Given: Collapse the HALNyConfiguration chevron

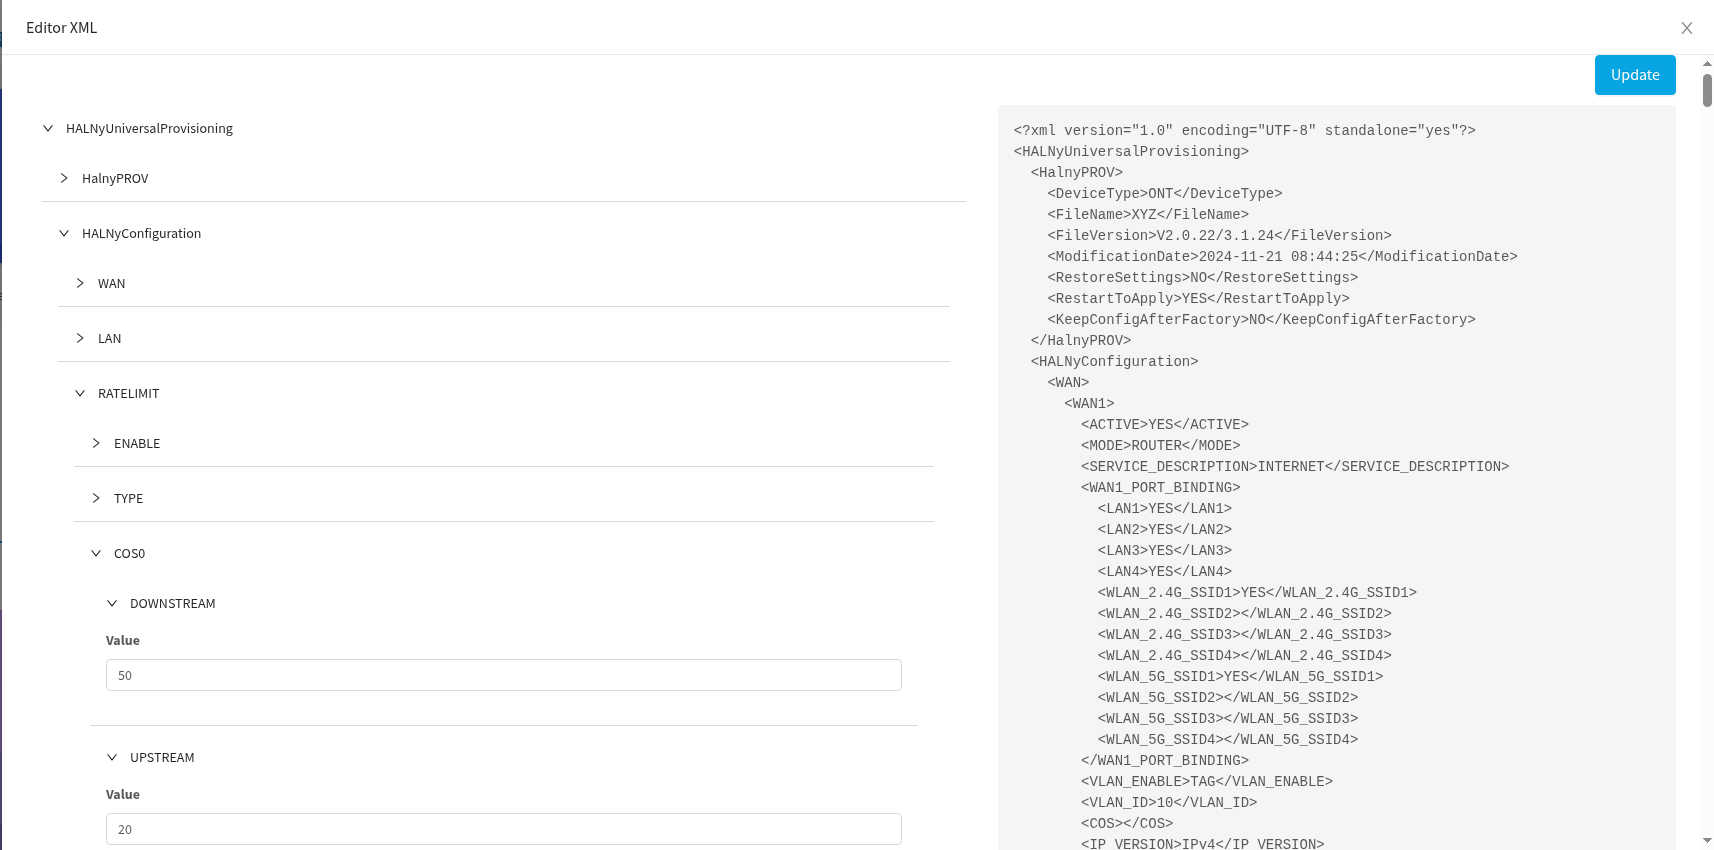Looking at the screenshot, I should [64, 233].
